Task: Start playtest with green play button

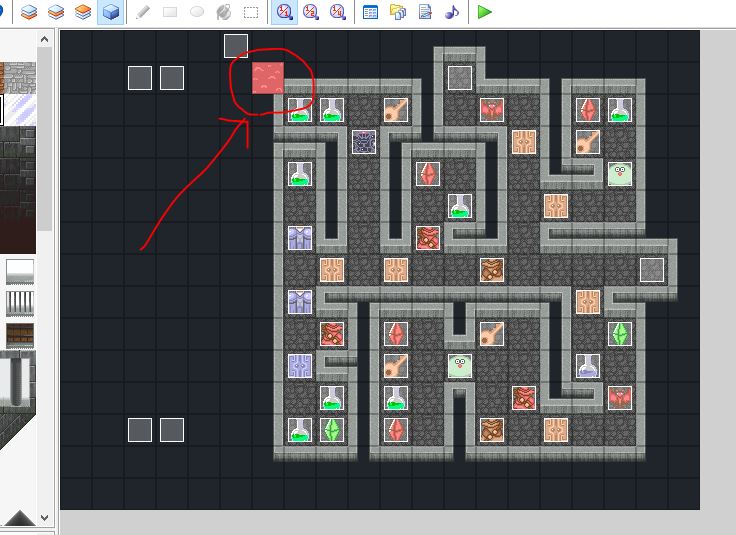Action: coord(485,12)
